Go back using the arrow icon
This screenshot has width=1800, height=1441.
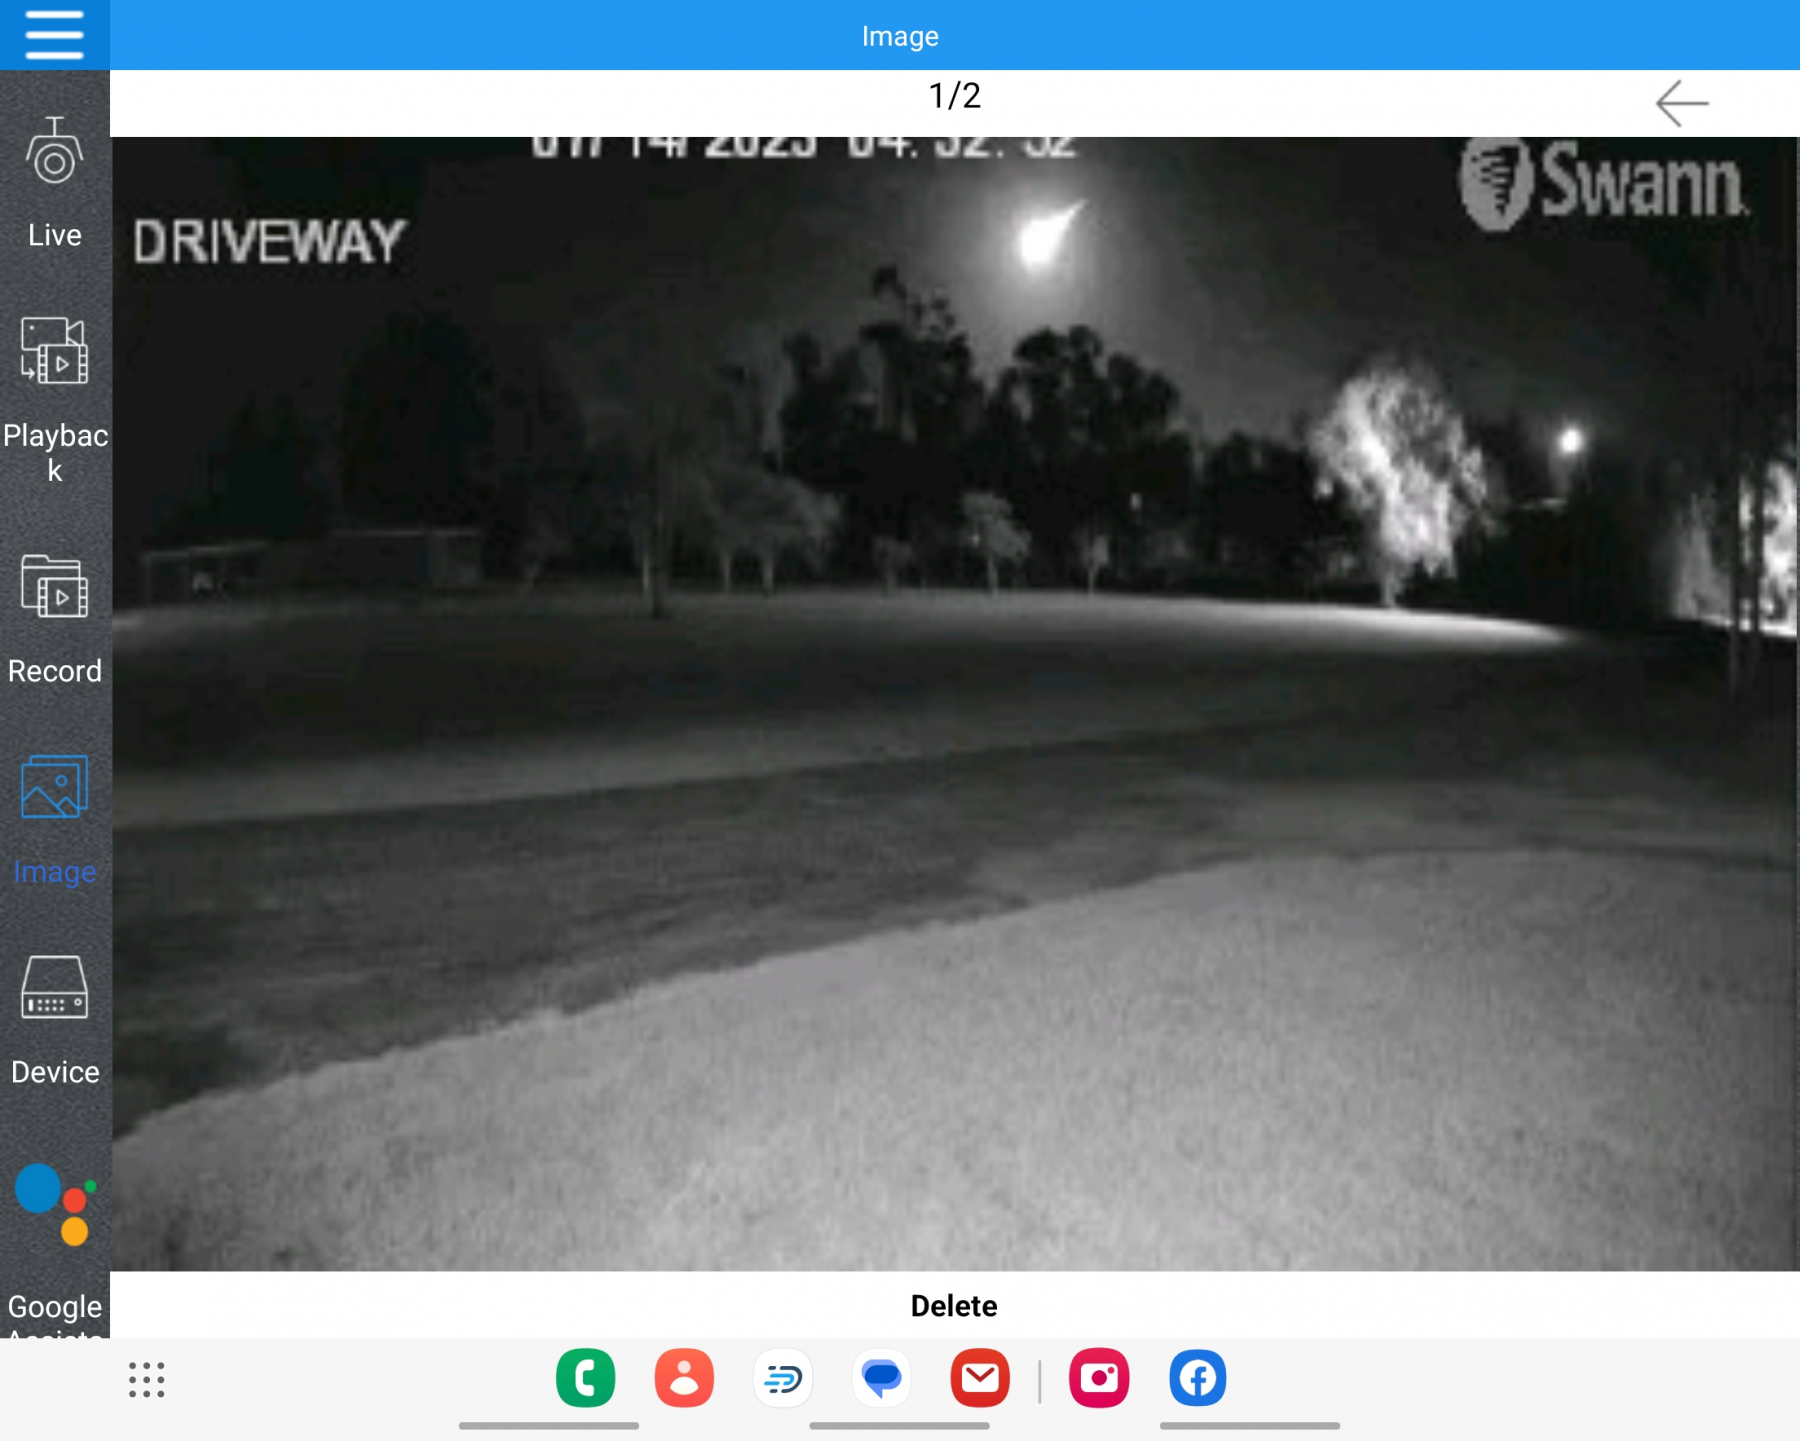click(x=1681, y=103)
